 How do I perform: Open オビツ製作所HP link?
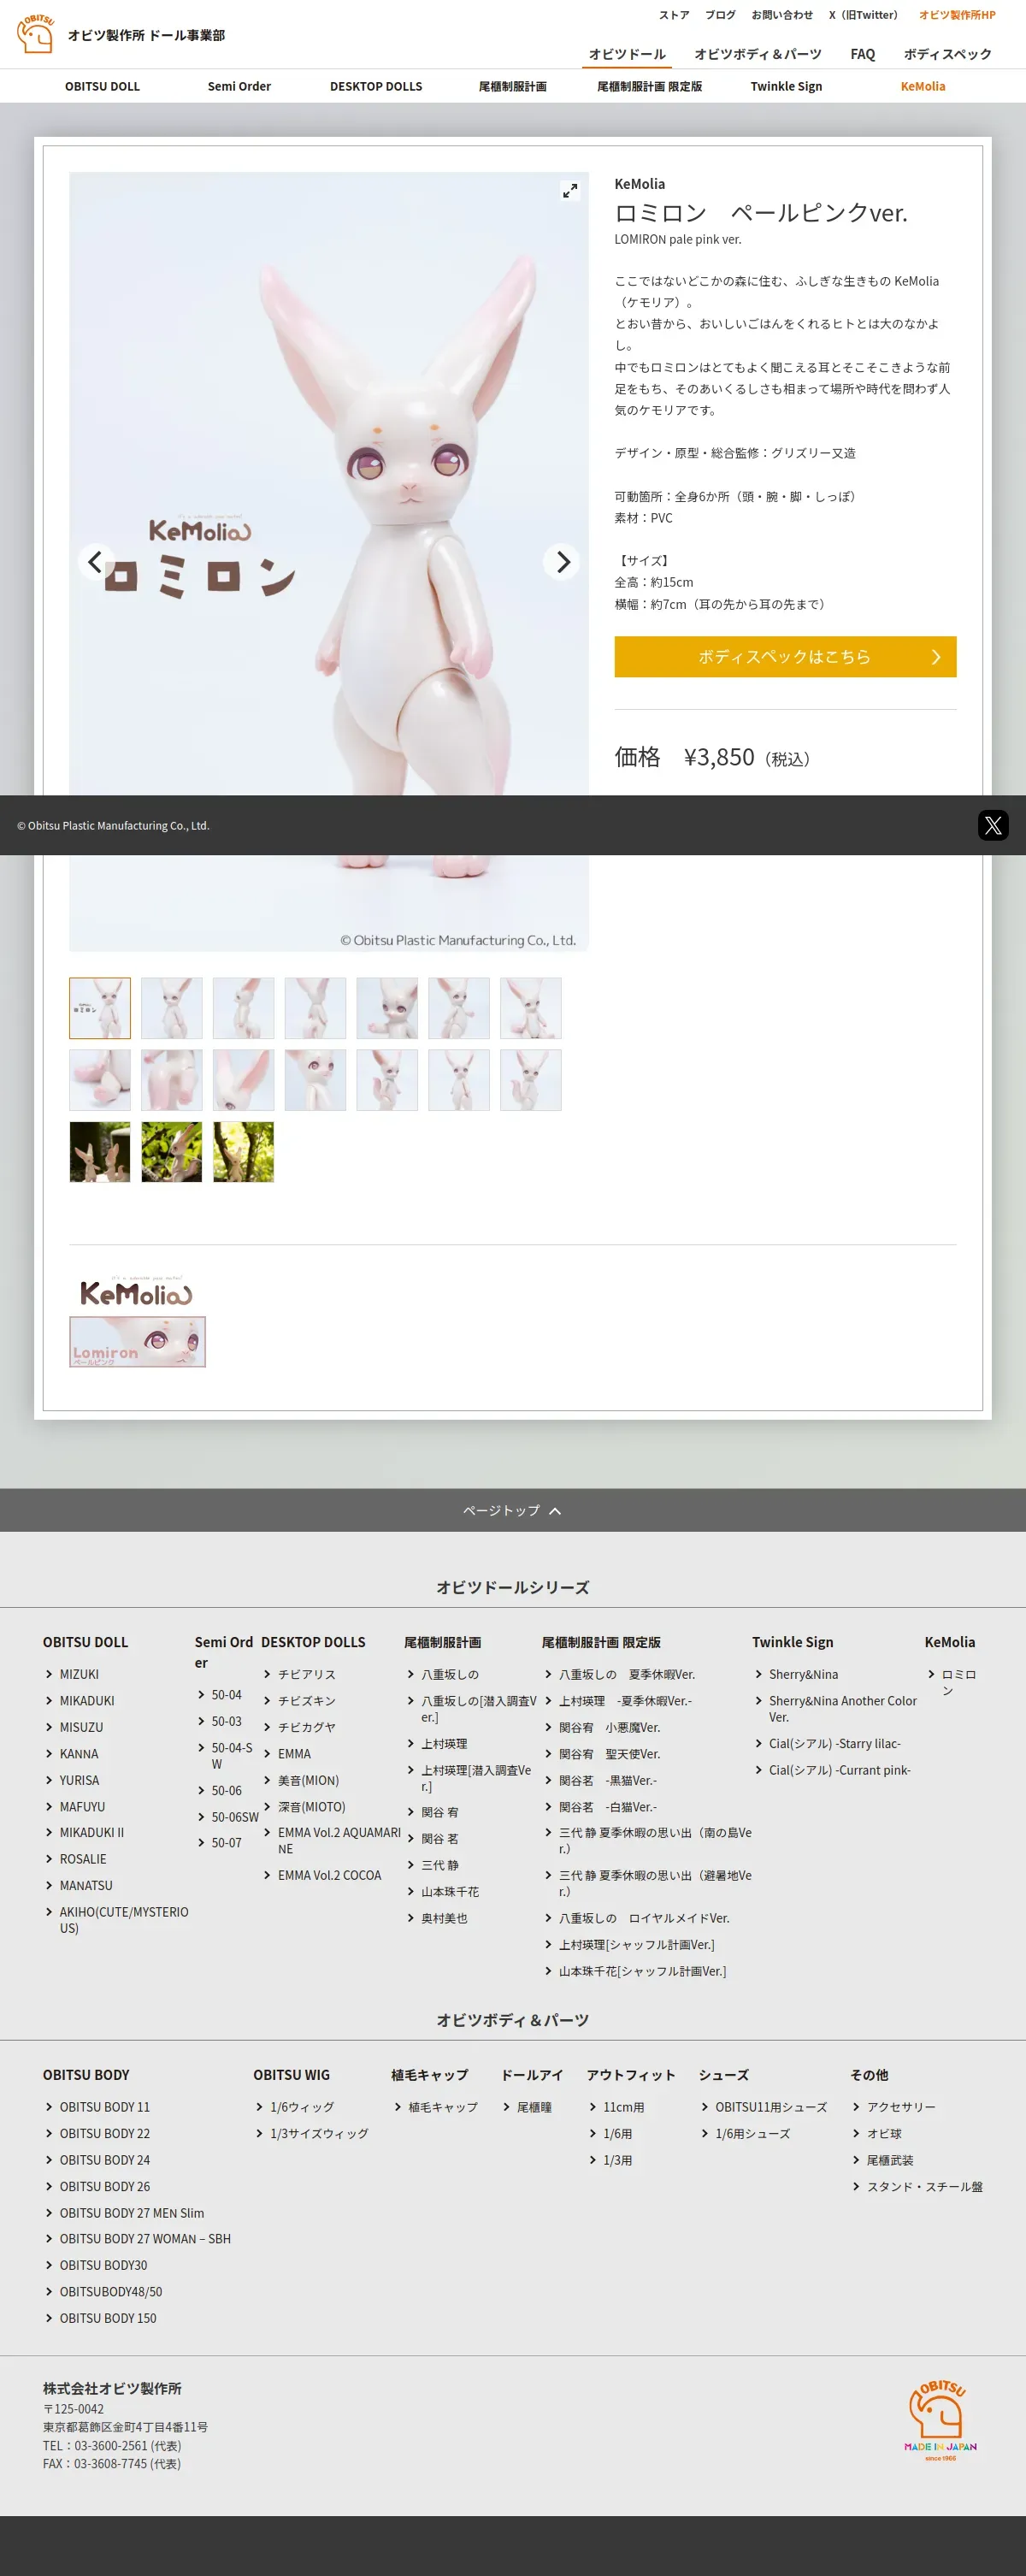[x=957, y=15]
